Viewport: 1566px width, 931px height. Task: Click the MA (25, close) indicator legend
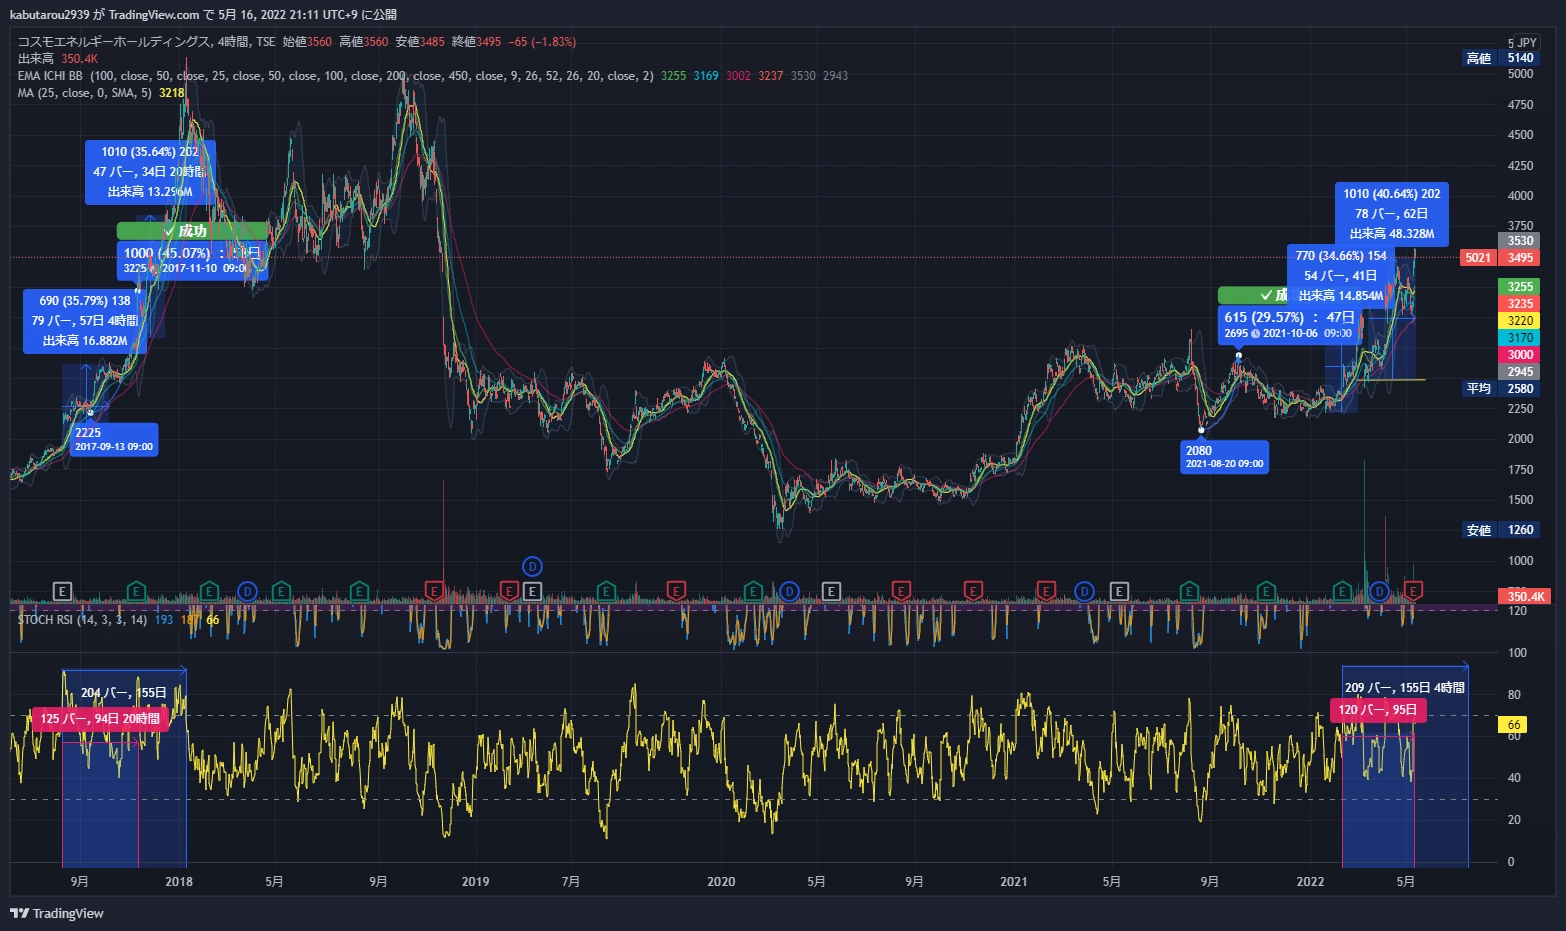85,93
